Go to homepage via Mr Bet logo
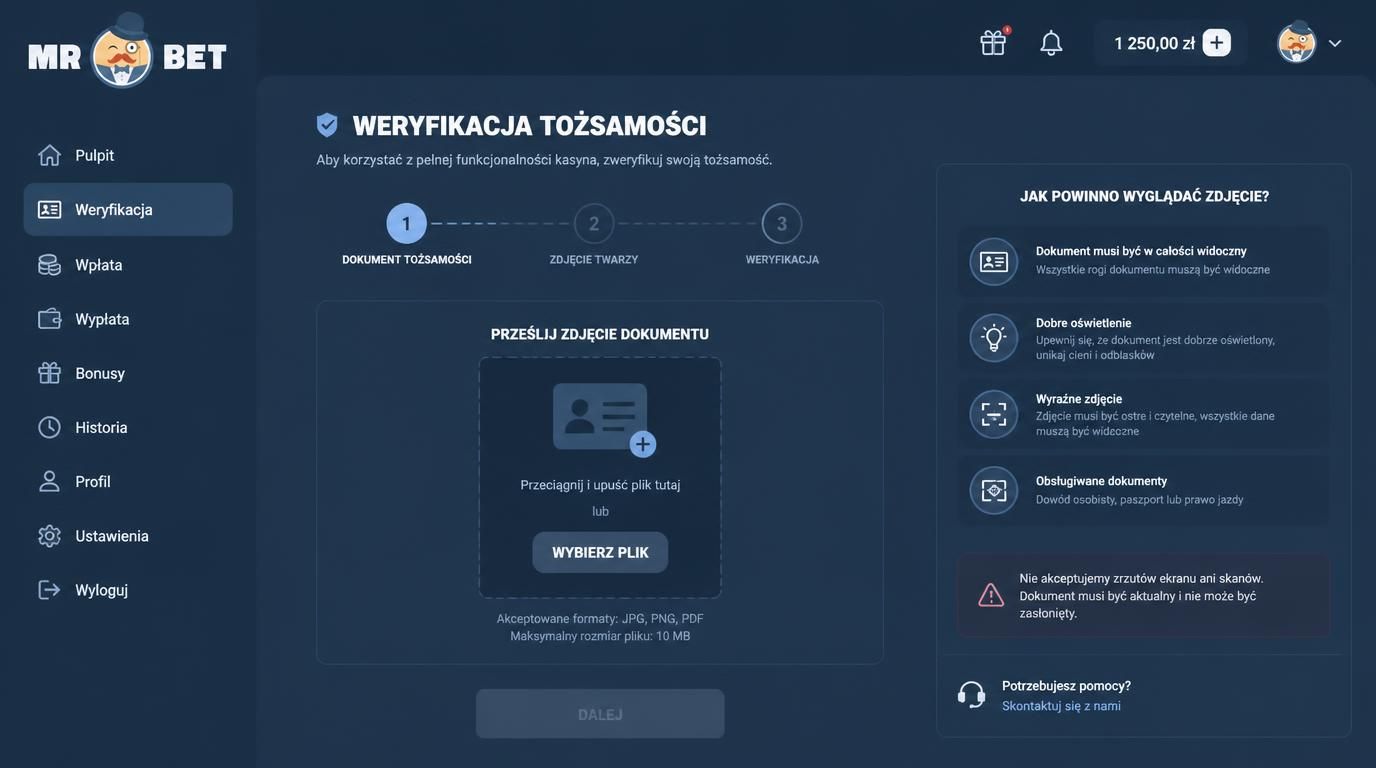Screen dimensions: 1376x768 128,51
